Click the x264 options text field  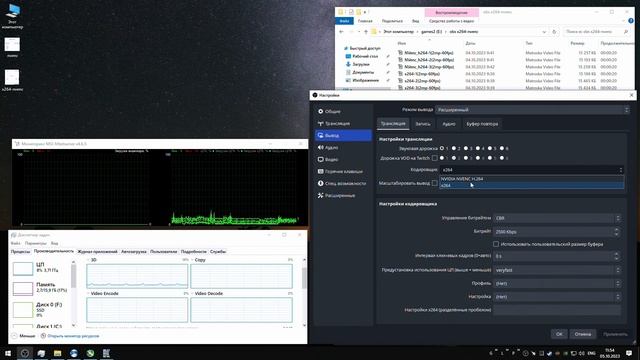click(557, 310)
